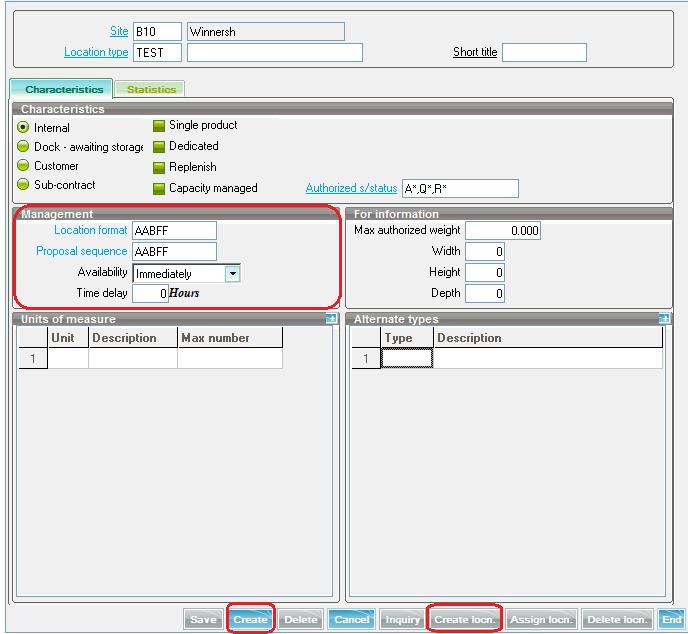Viewport: 688px width, 634px height.
Task: Click the Create button
Action: [251, 619]
